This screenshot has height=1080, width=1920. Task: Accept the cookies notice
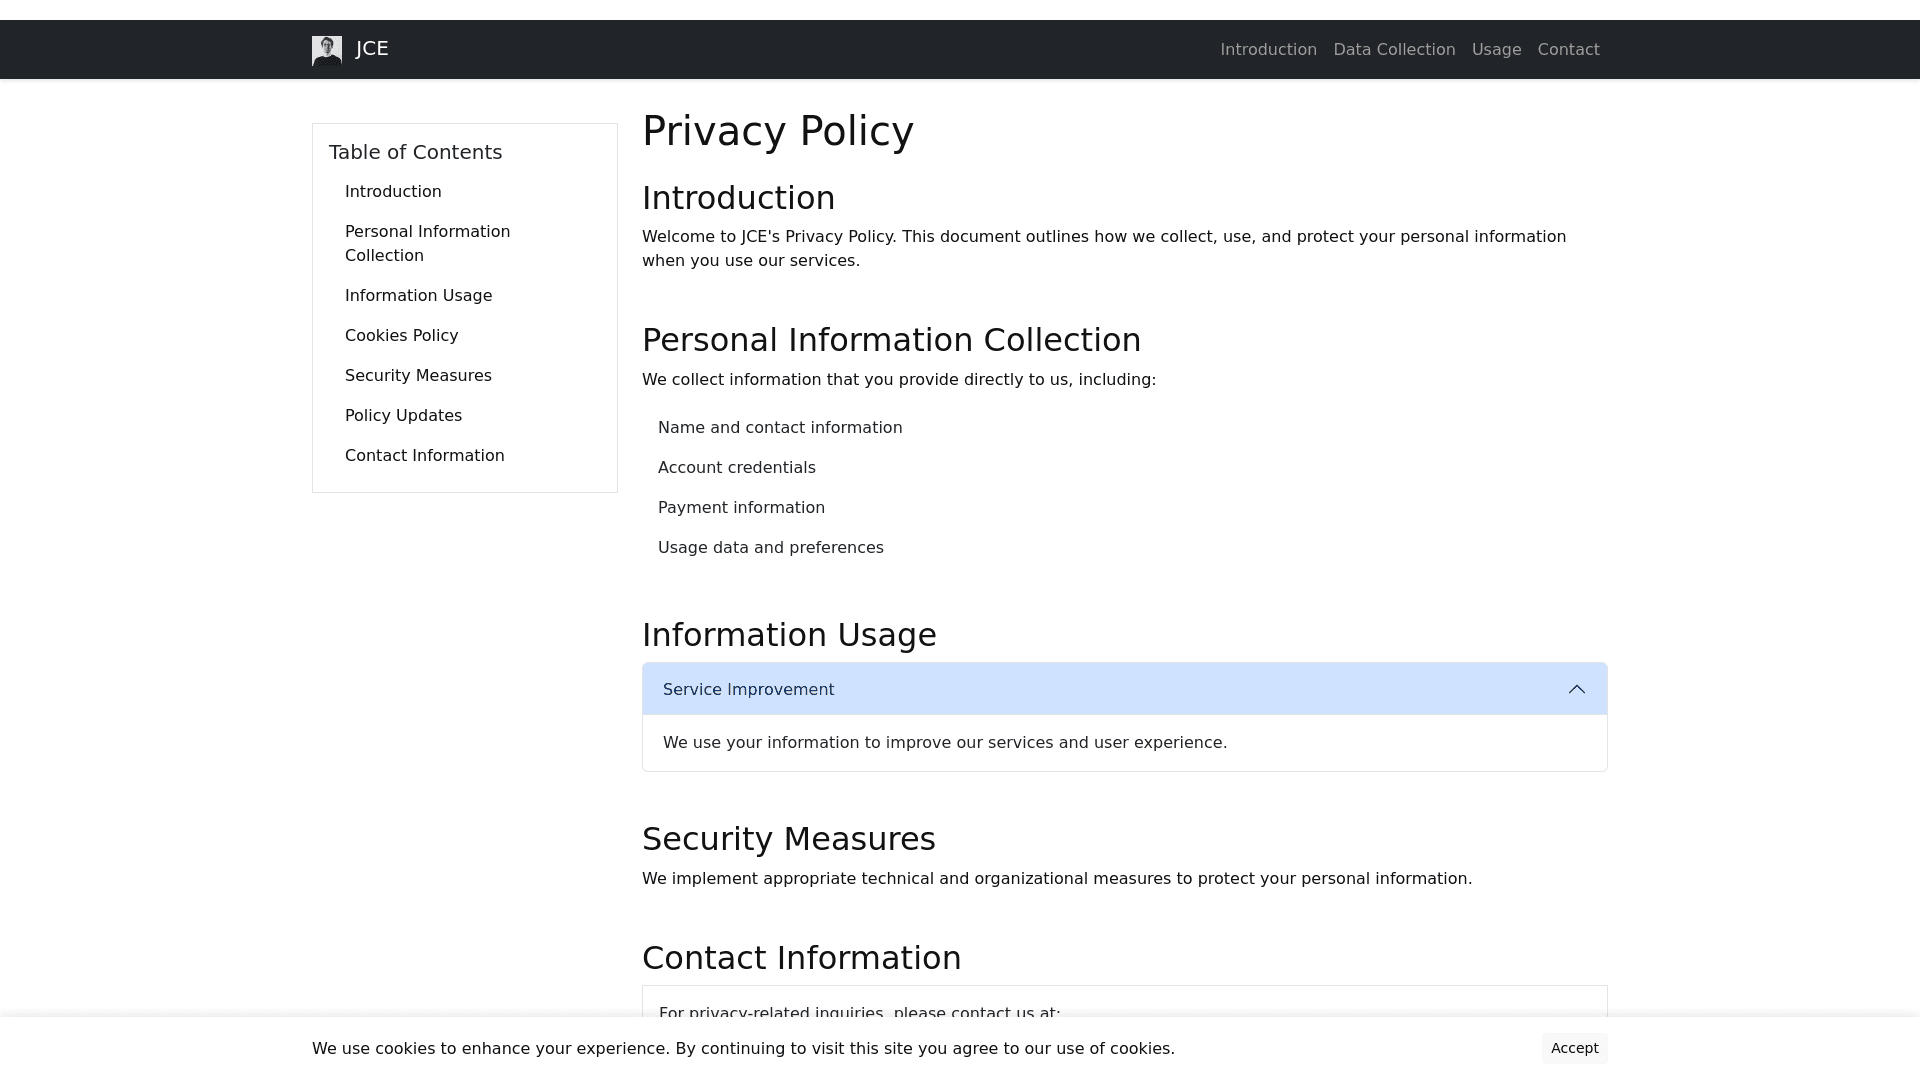coord(1573,1048)
